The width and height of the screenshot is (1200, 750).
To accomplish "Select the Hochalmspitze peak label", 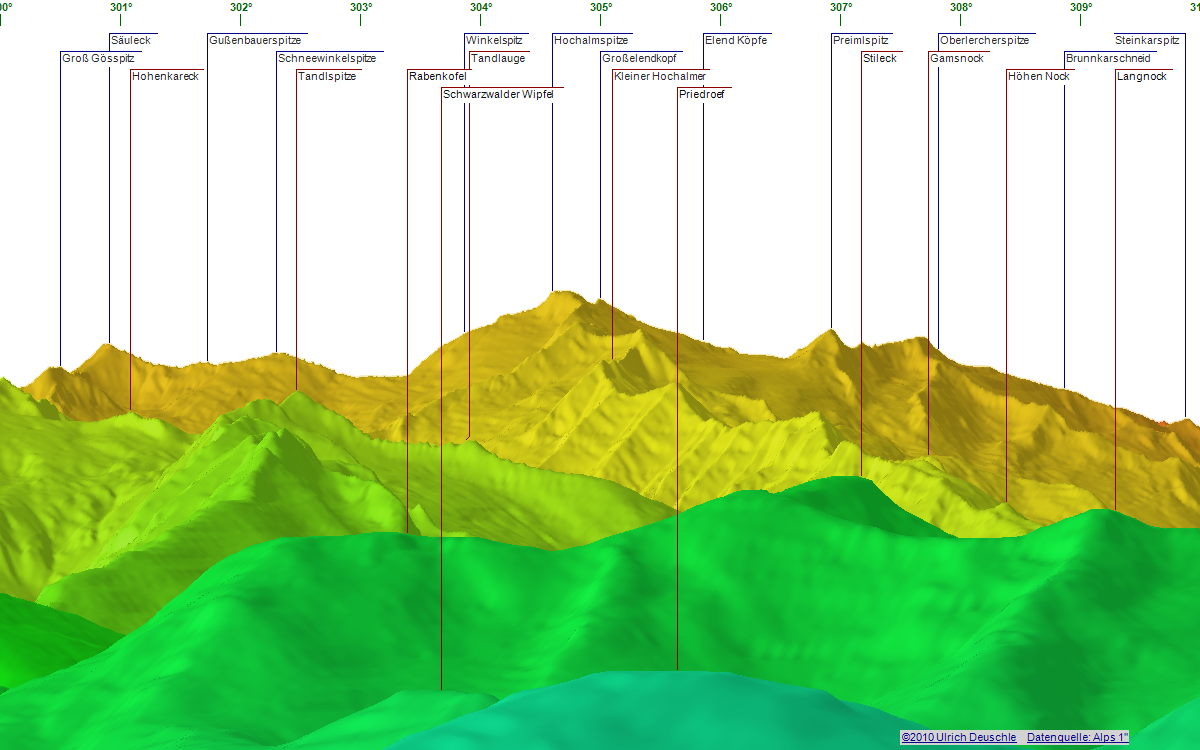I will [591, 41].
